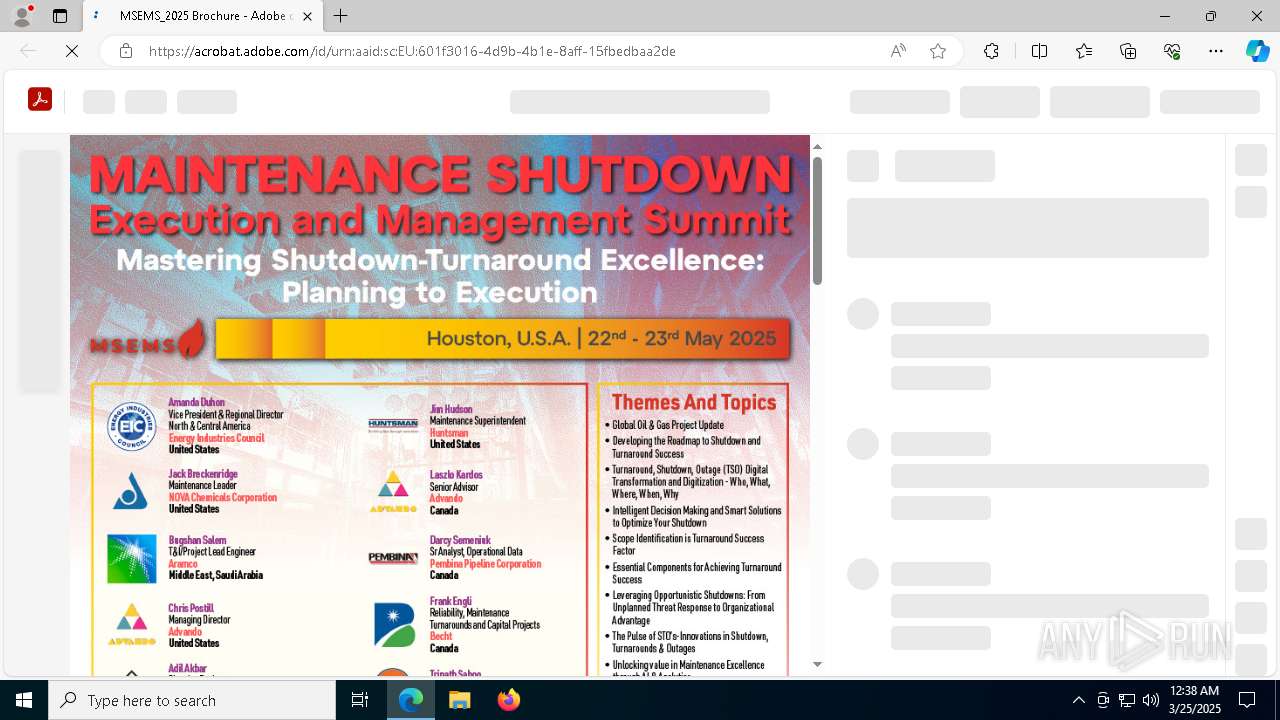Open Copilot sidebar

(1257, 51)
